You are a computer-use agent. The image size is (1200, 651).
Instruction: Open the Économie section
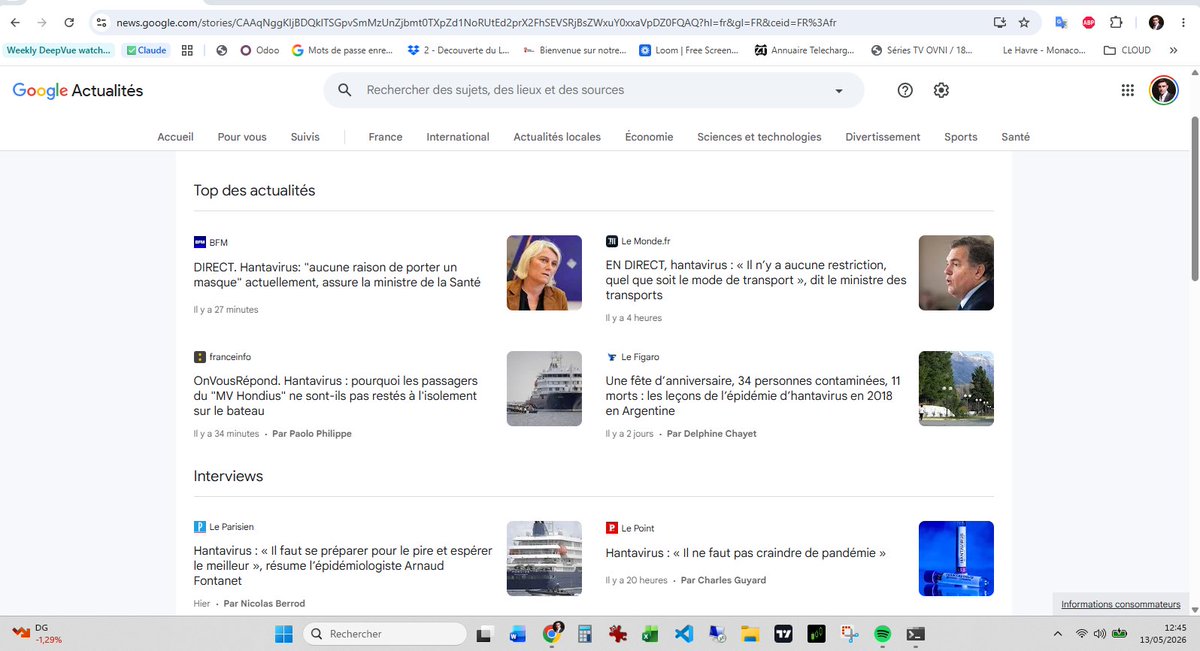(649, 137)
